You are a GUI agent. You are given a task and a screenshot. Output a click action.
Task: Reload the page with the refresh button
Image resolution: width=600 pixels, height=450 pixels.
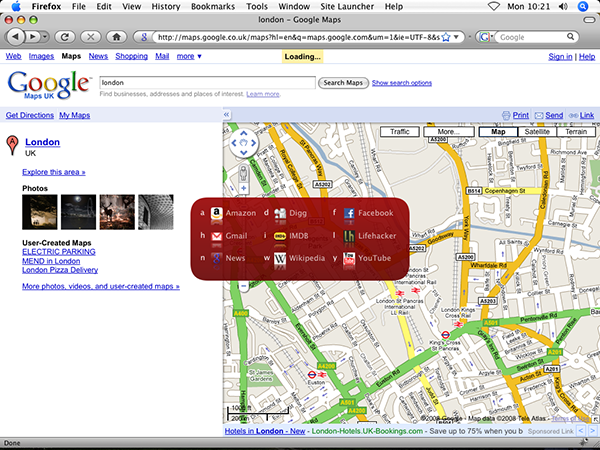click(65, 37)
